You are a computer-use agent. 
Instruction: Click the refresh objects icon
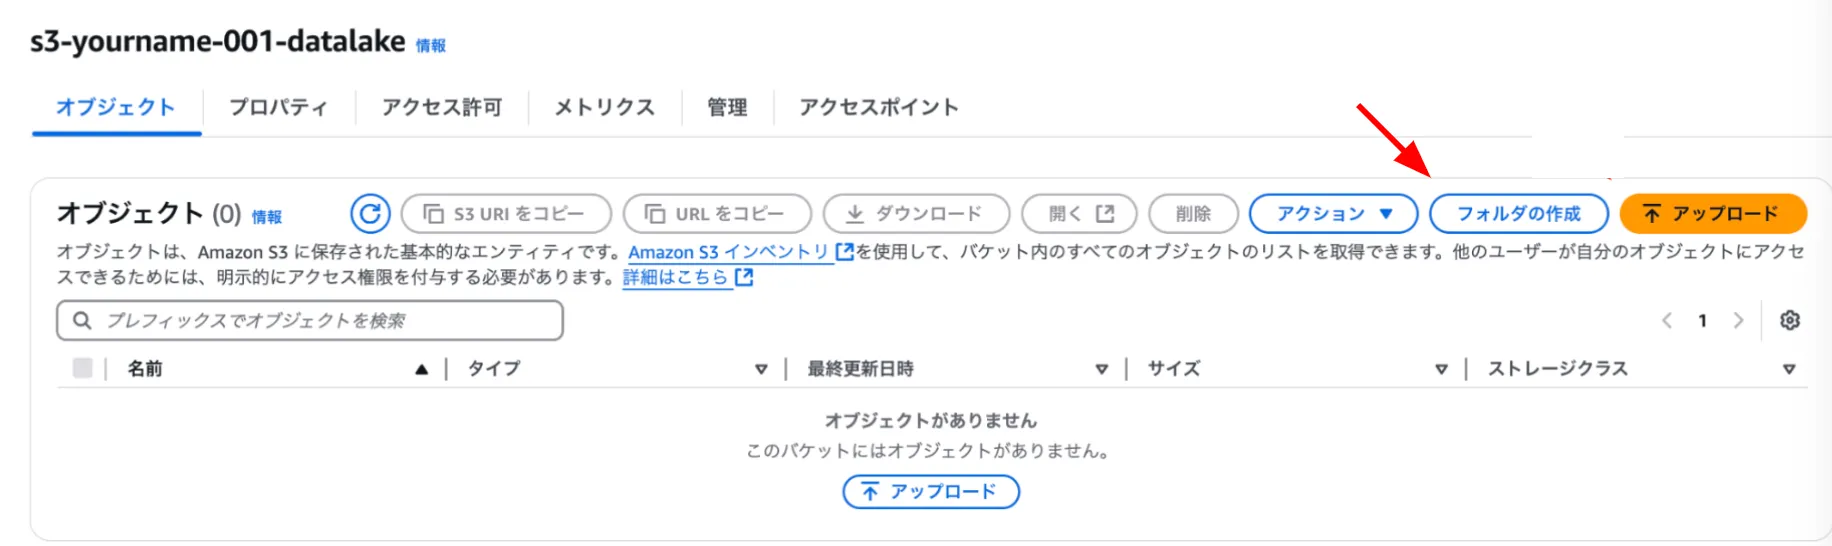click(x=370, y=213)
